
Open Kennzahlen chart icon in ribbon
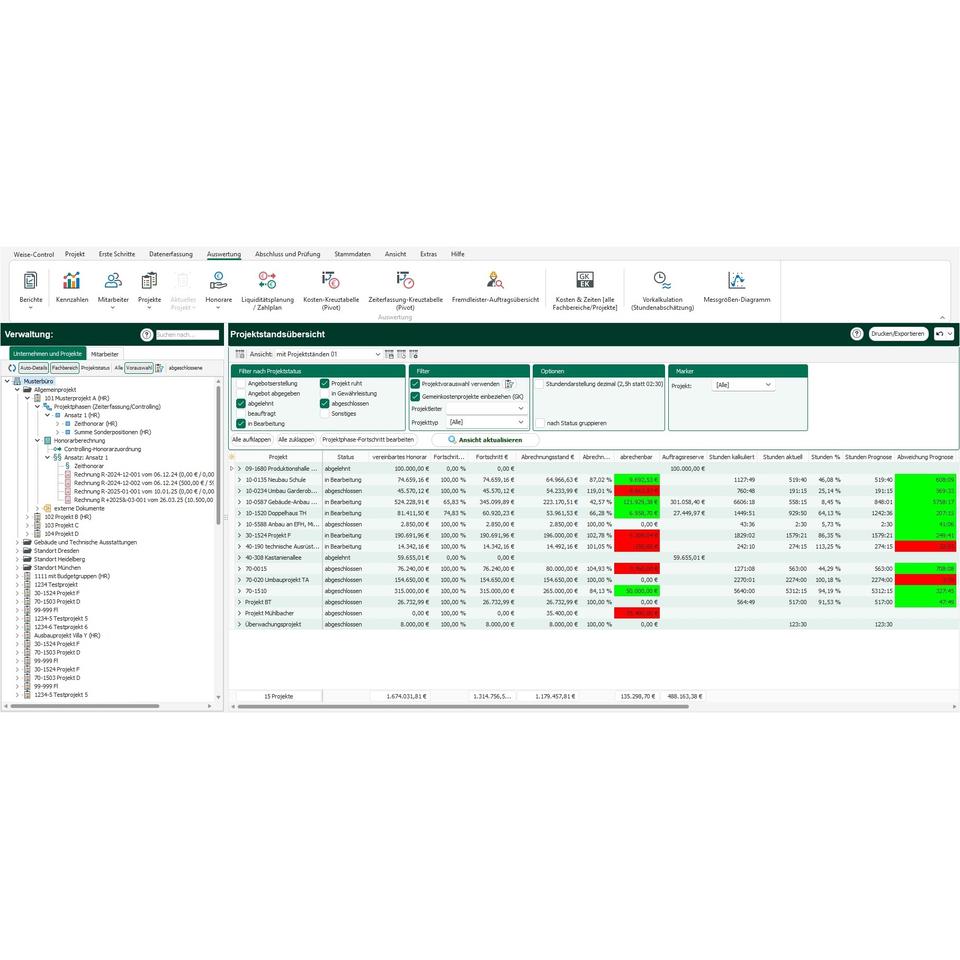click(x=72, y=281)
